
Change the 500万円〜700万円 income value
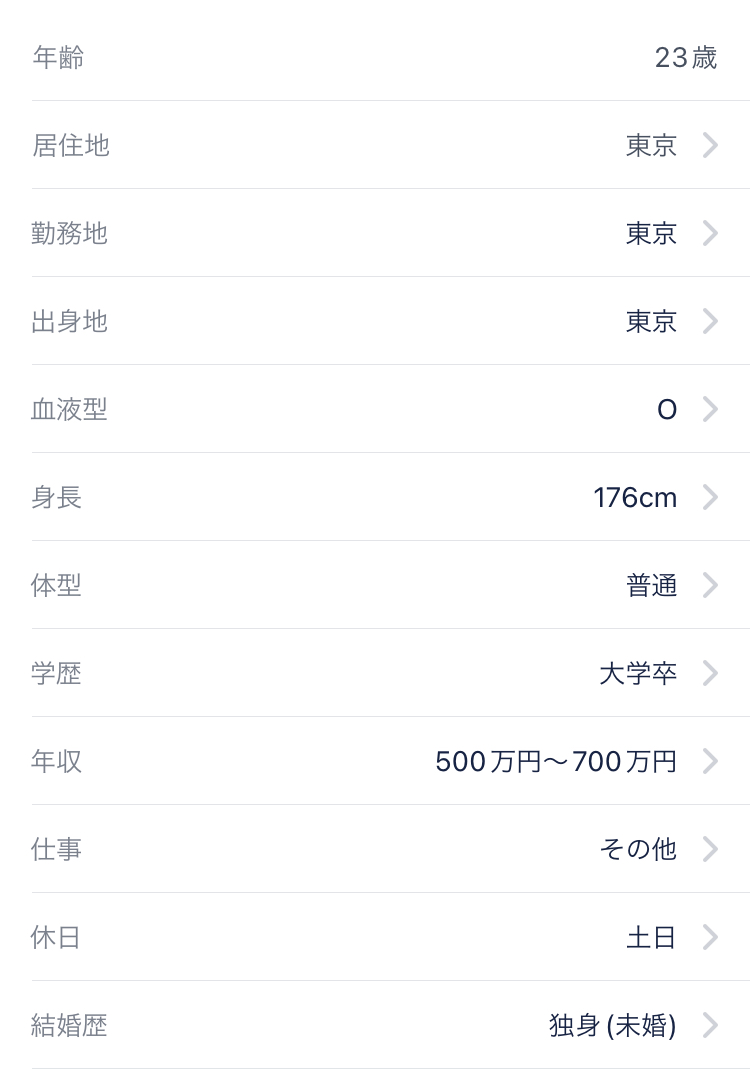coord(556,762)
